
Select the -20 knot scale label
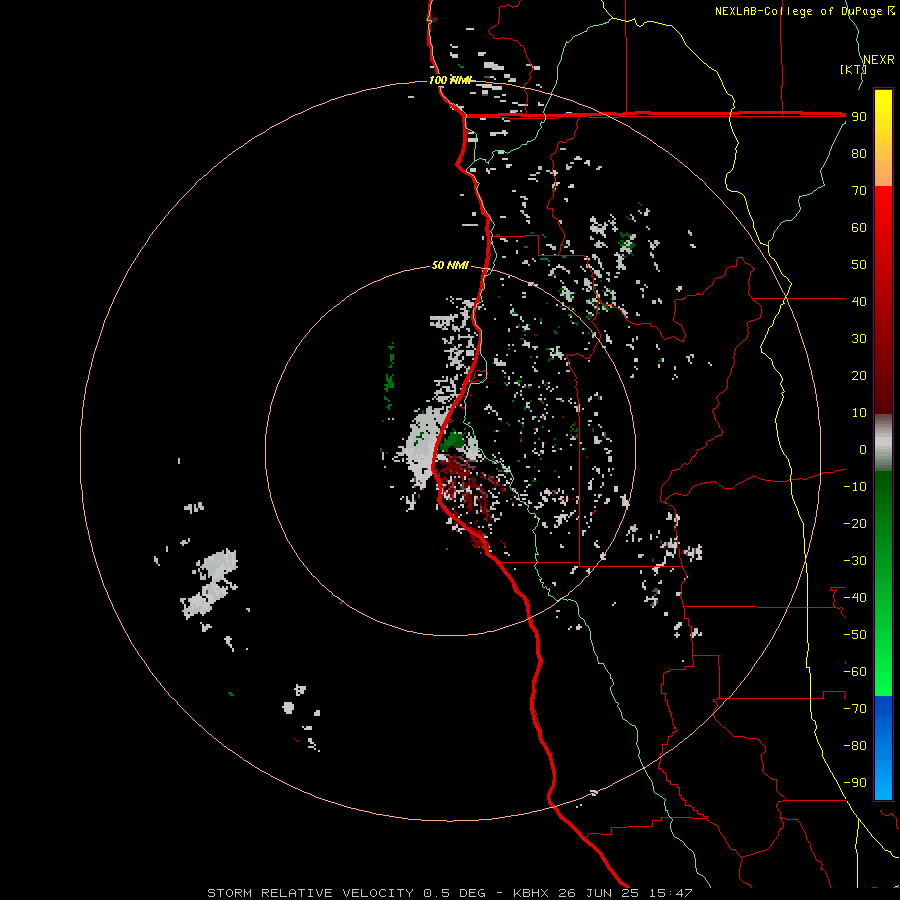click(855, 523)
